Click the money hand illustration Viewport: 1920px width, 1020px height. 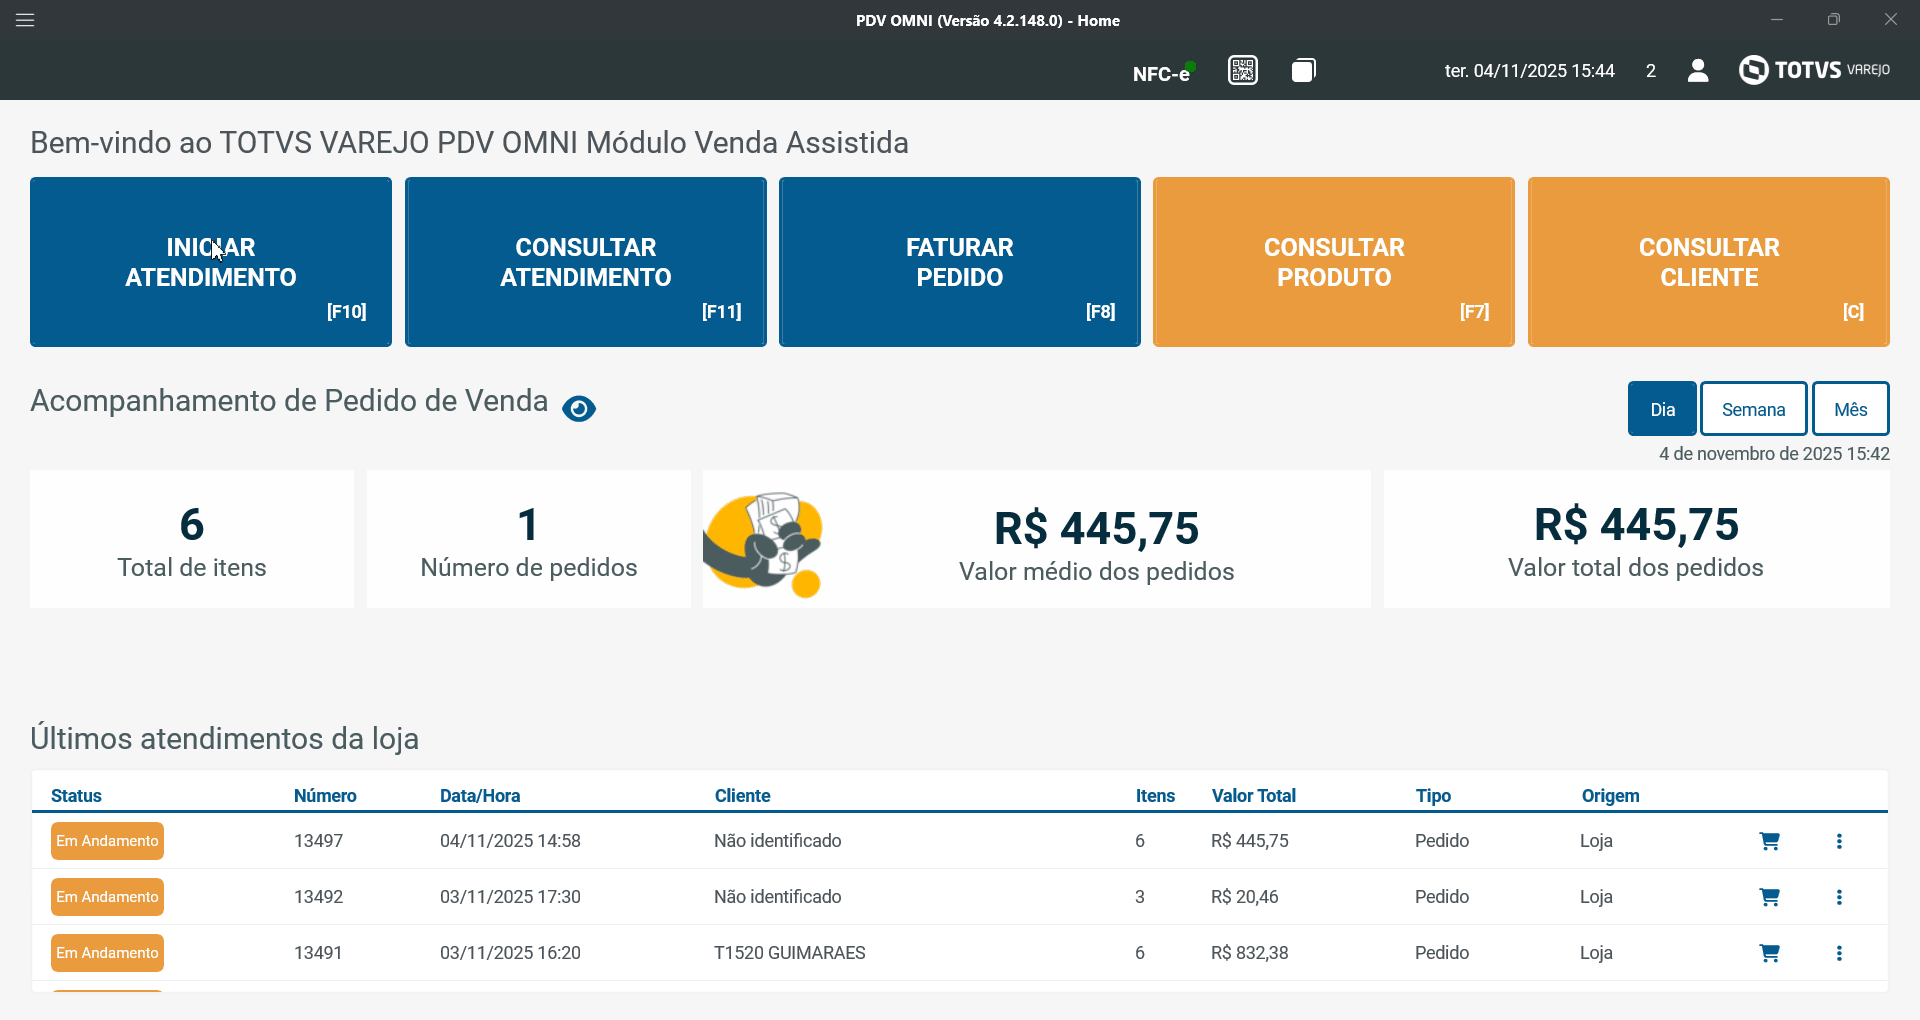coord(764,544)
